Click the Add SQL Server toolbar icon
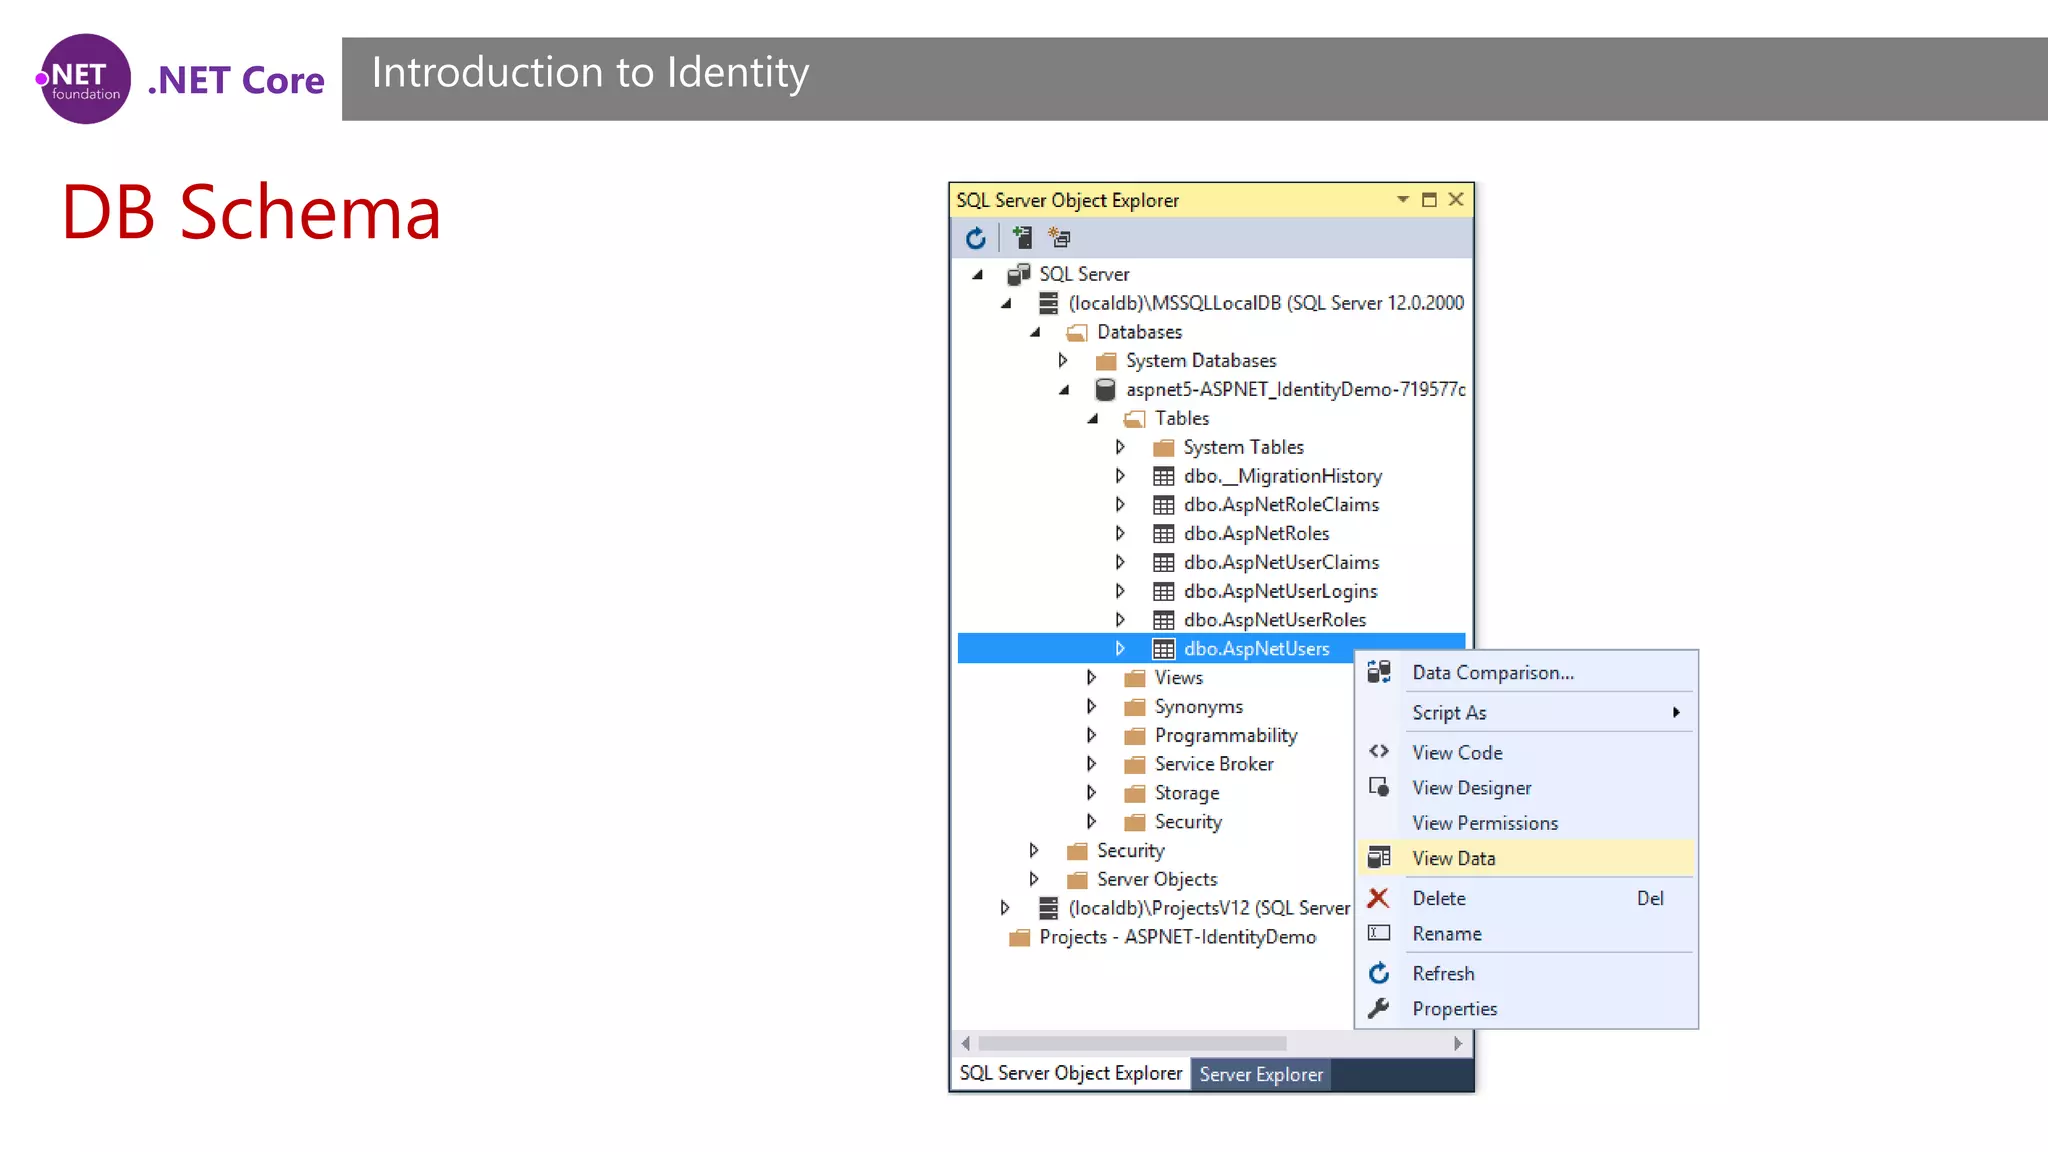The height and width of the screenshot is (1152, 2048). [1022, 238]
